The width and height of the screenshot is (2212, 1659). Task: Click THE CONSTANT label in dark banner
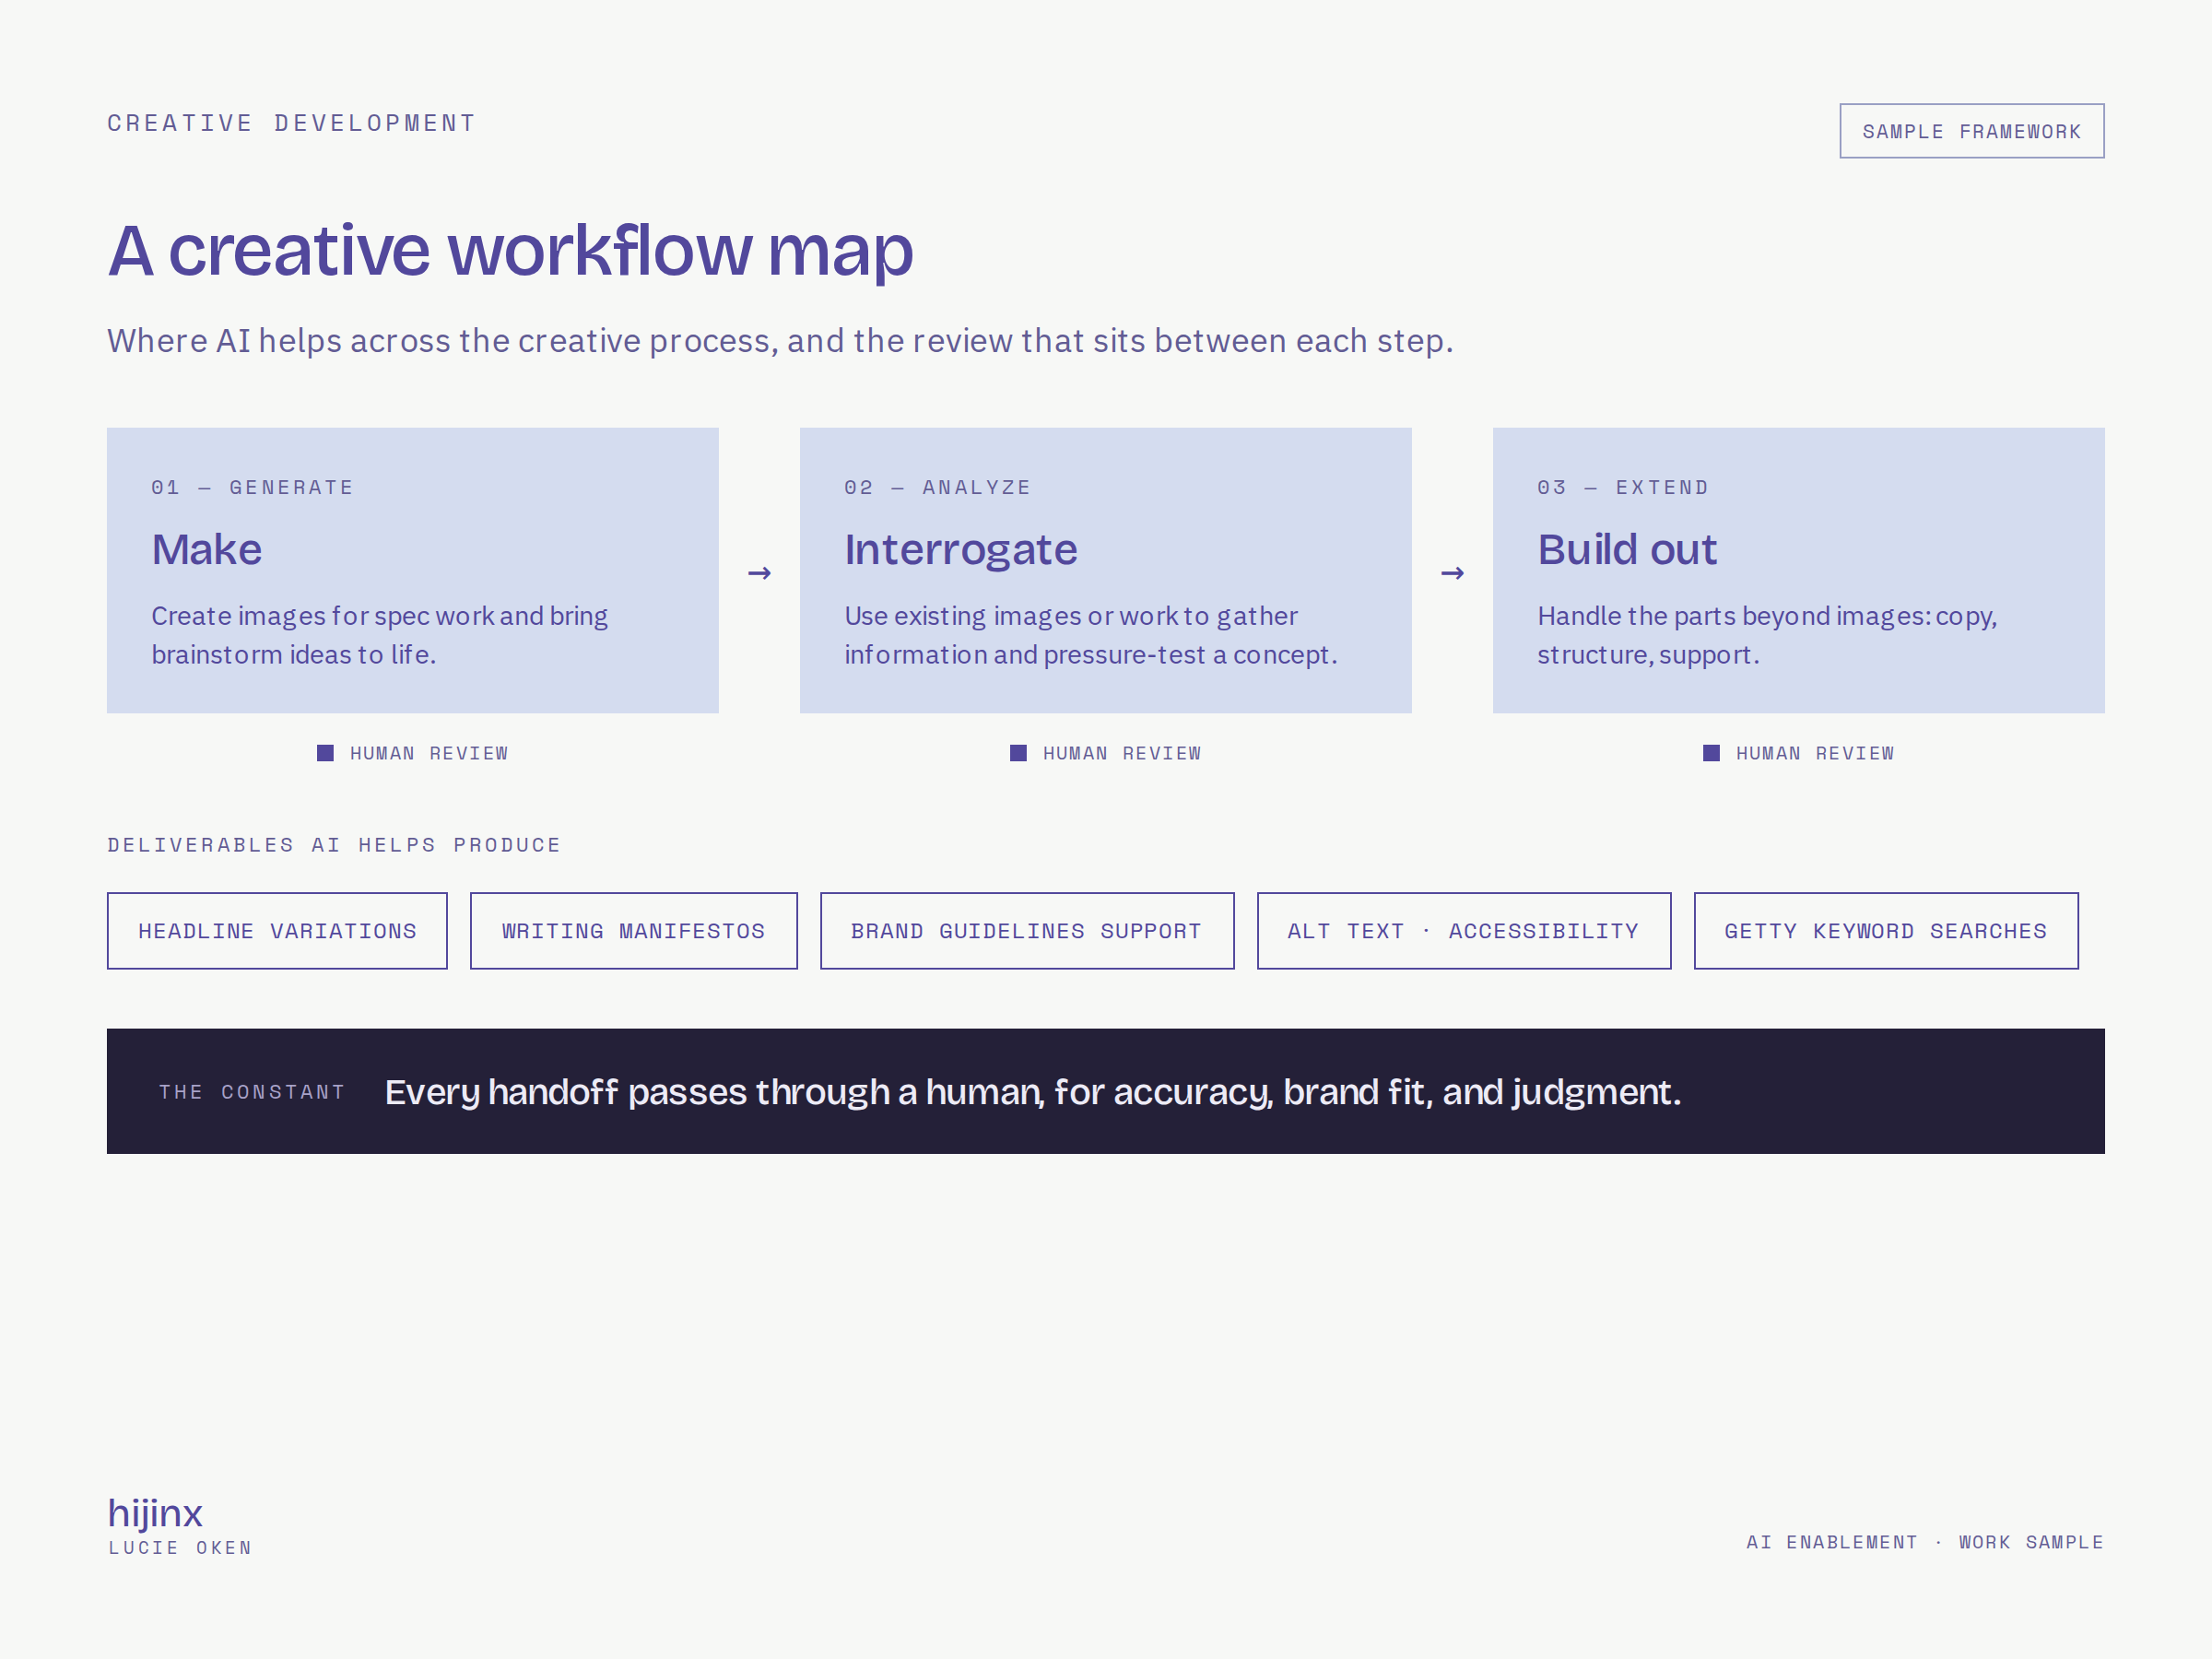(x=252, y=1092)
